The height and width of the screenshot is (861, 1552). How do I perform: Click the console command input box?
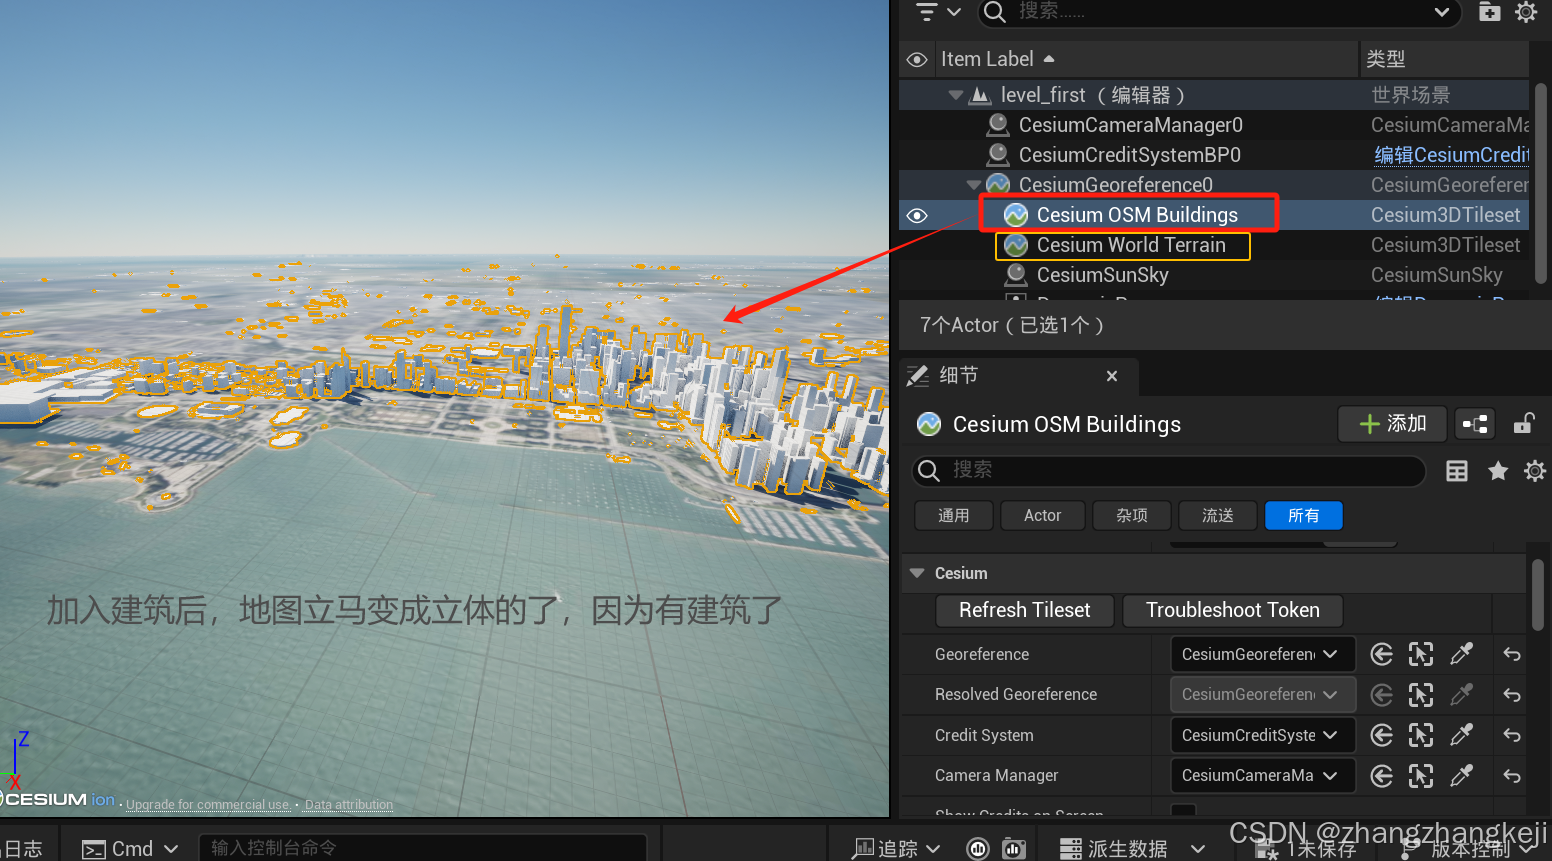pos(423,848)
